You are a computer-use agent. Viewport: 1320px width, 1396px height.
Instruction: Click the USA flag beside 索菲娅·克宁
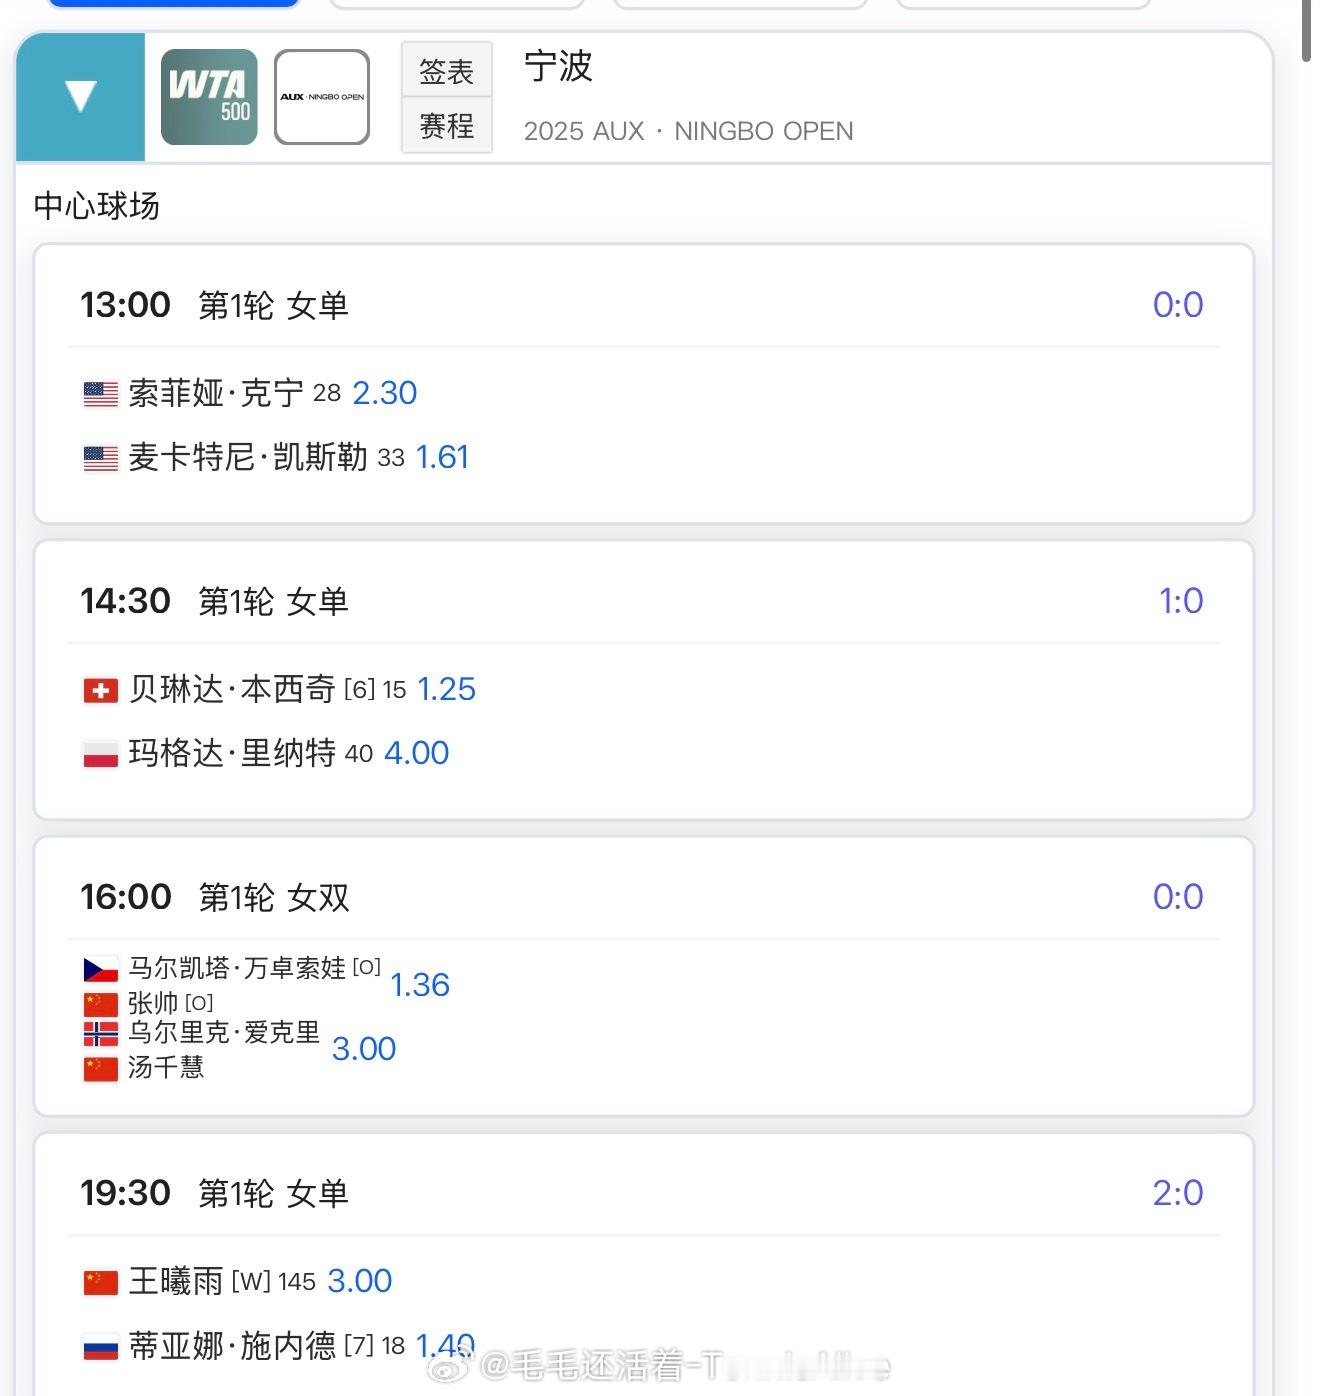coord(100,394)
